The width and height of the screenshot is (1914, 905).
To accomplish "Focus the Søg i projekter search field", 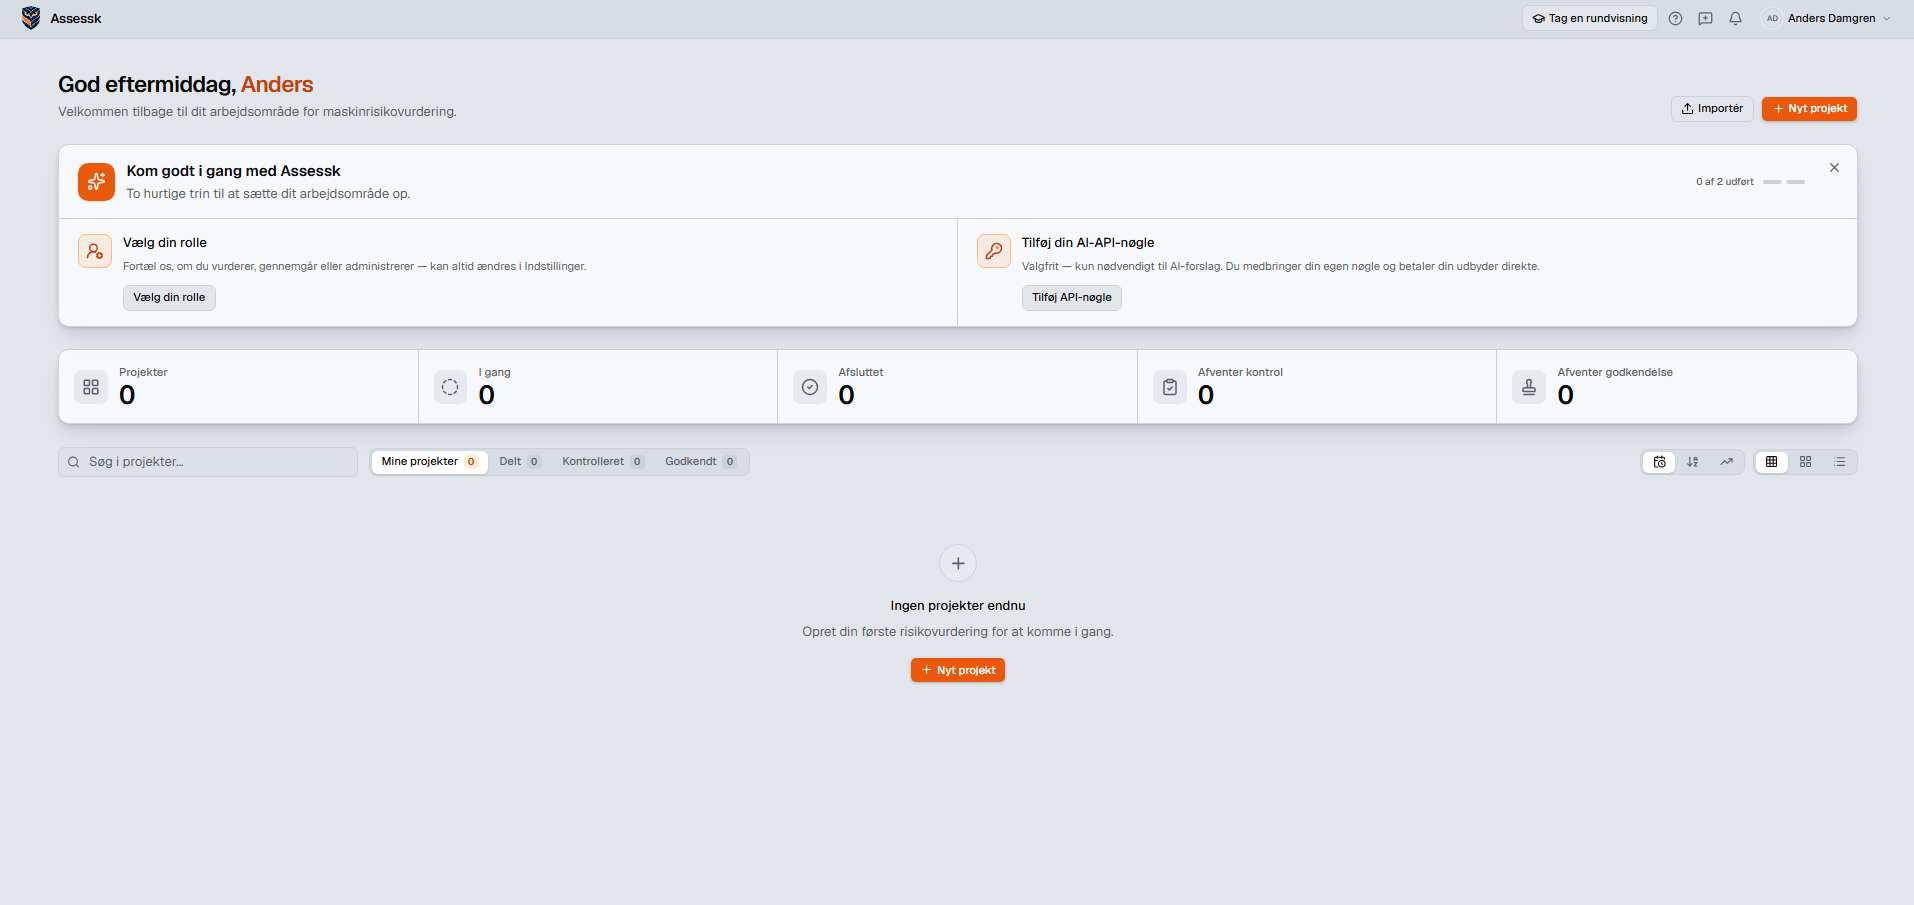I will pos(208,462).
